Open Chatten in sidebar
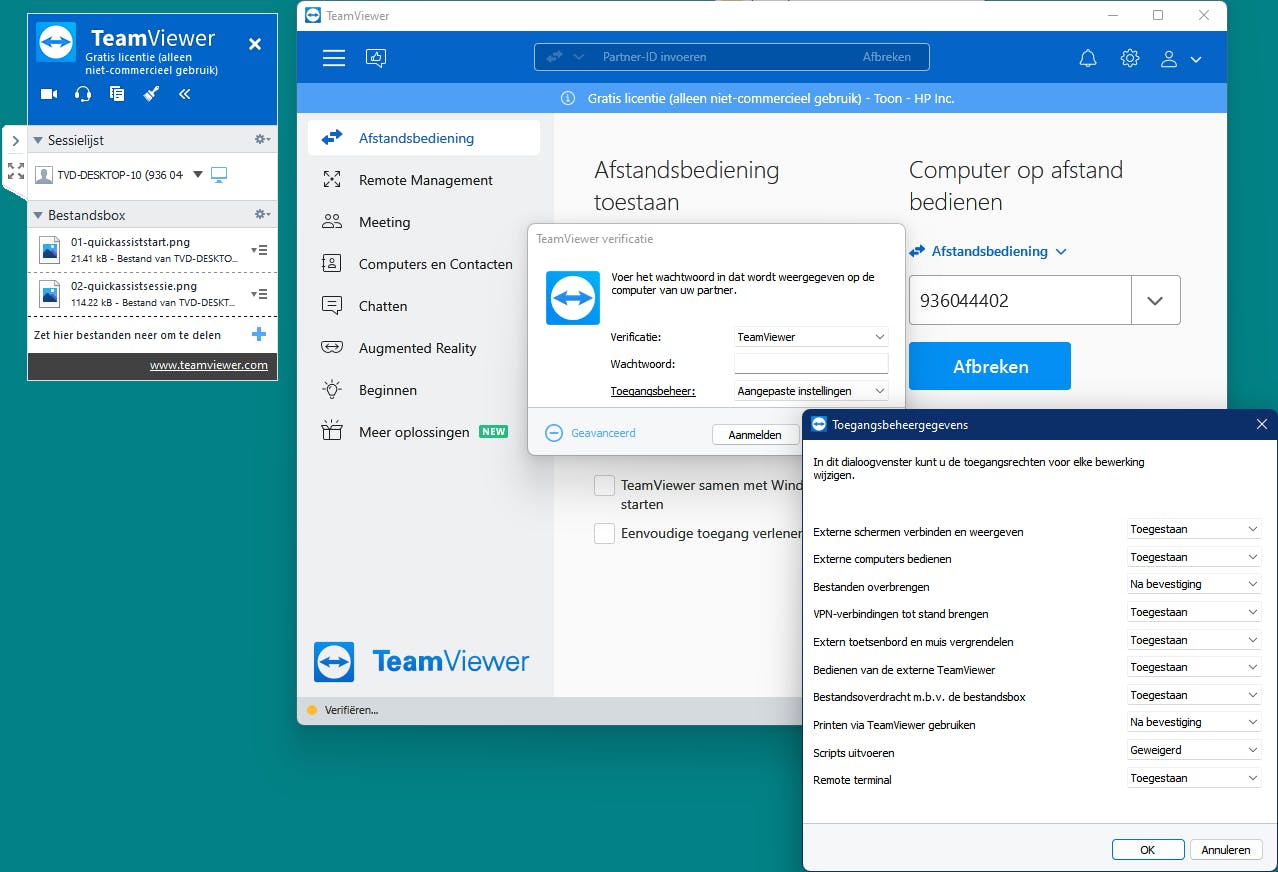The height and width of the screenshot is (872, 1278). 424,306
